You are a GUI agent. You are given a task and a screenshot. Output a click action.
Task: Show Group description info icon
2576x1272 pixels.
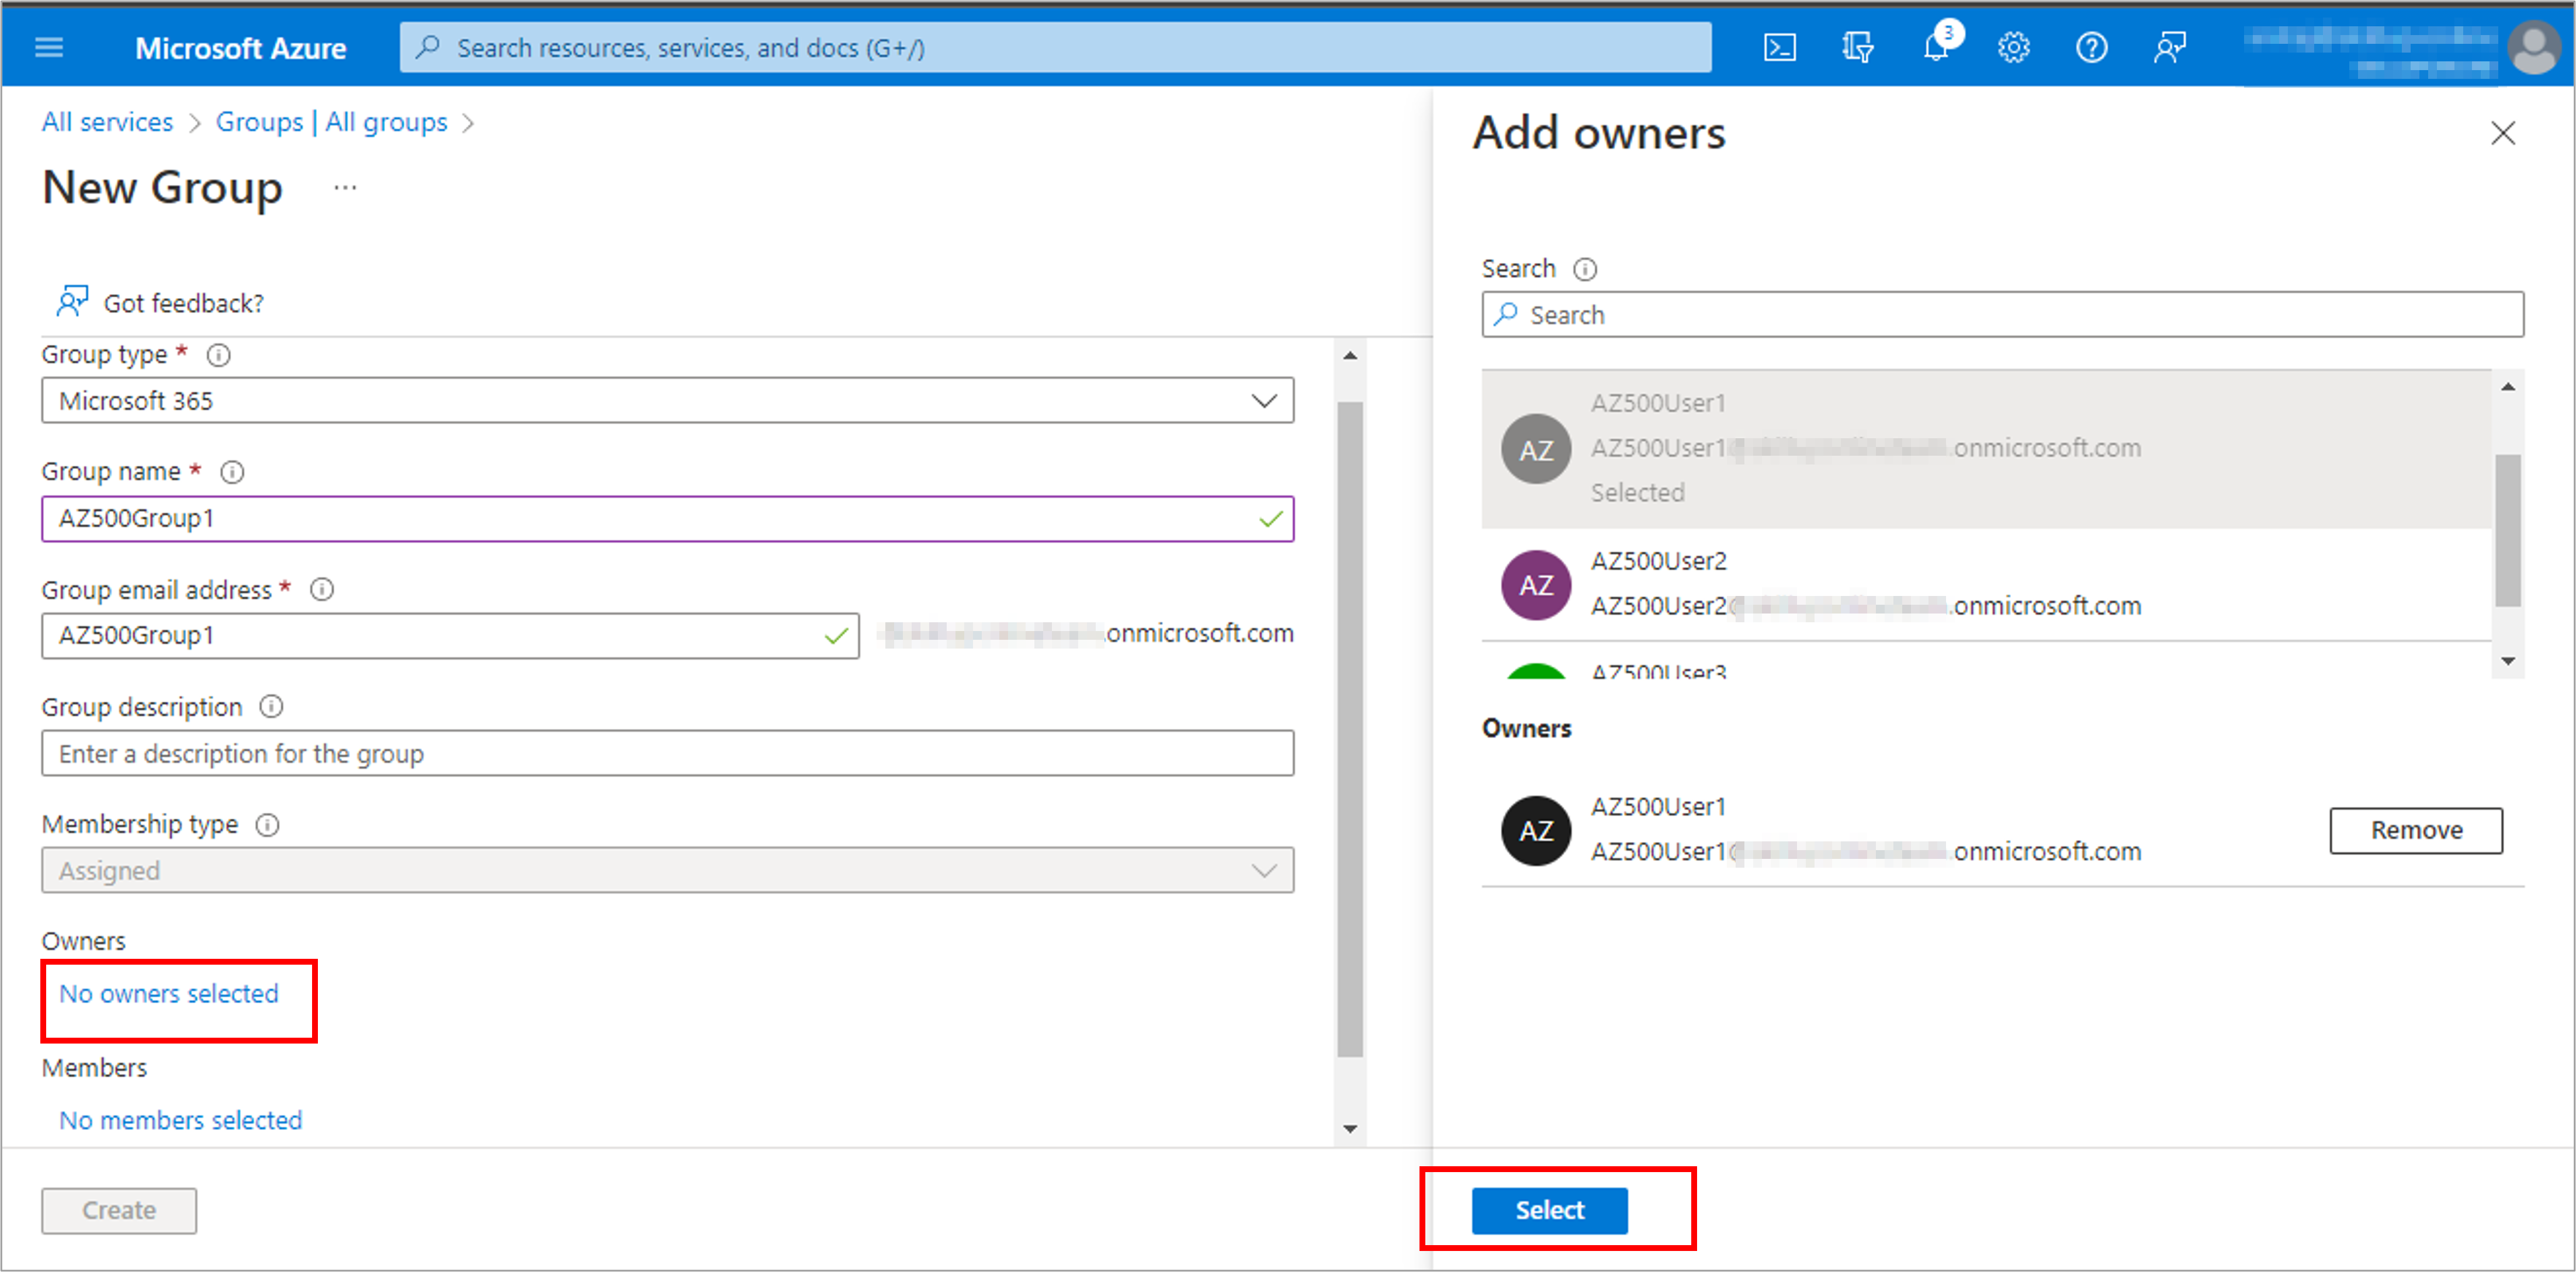coord(272,707)
